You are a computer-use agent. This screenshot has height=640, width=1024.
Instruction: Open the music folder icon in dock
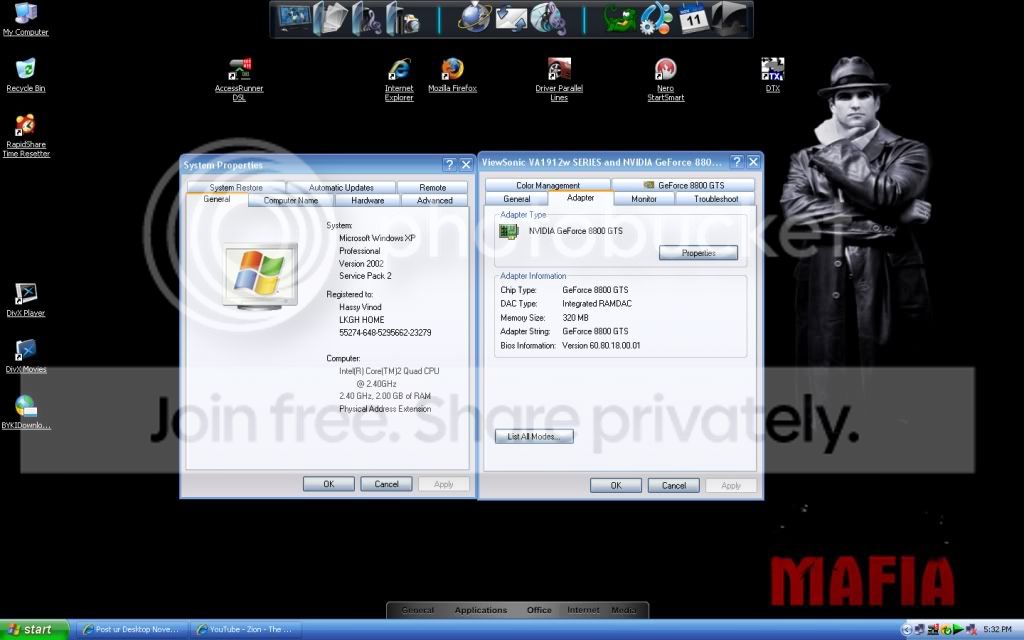point(367,18)
